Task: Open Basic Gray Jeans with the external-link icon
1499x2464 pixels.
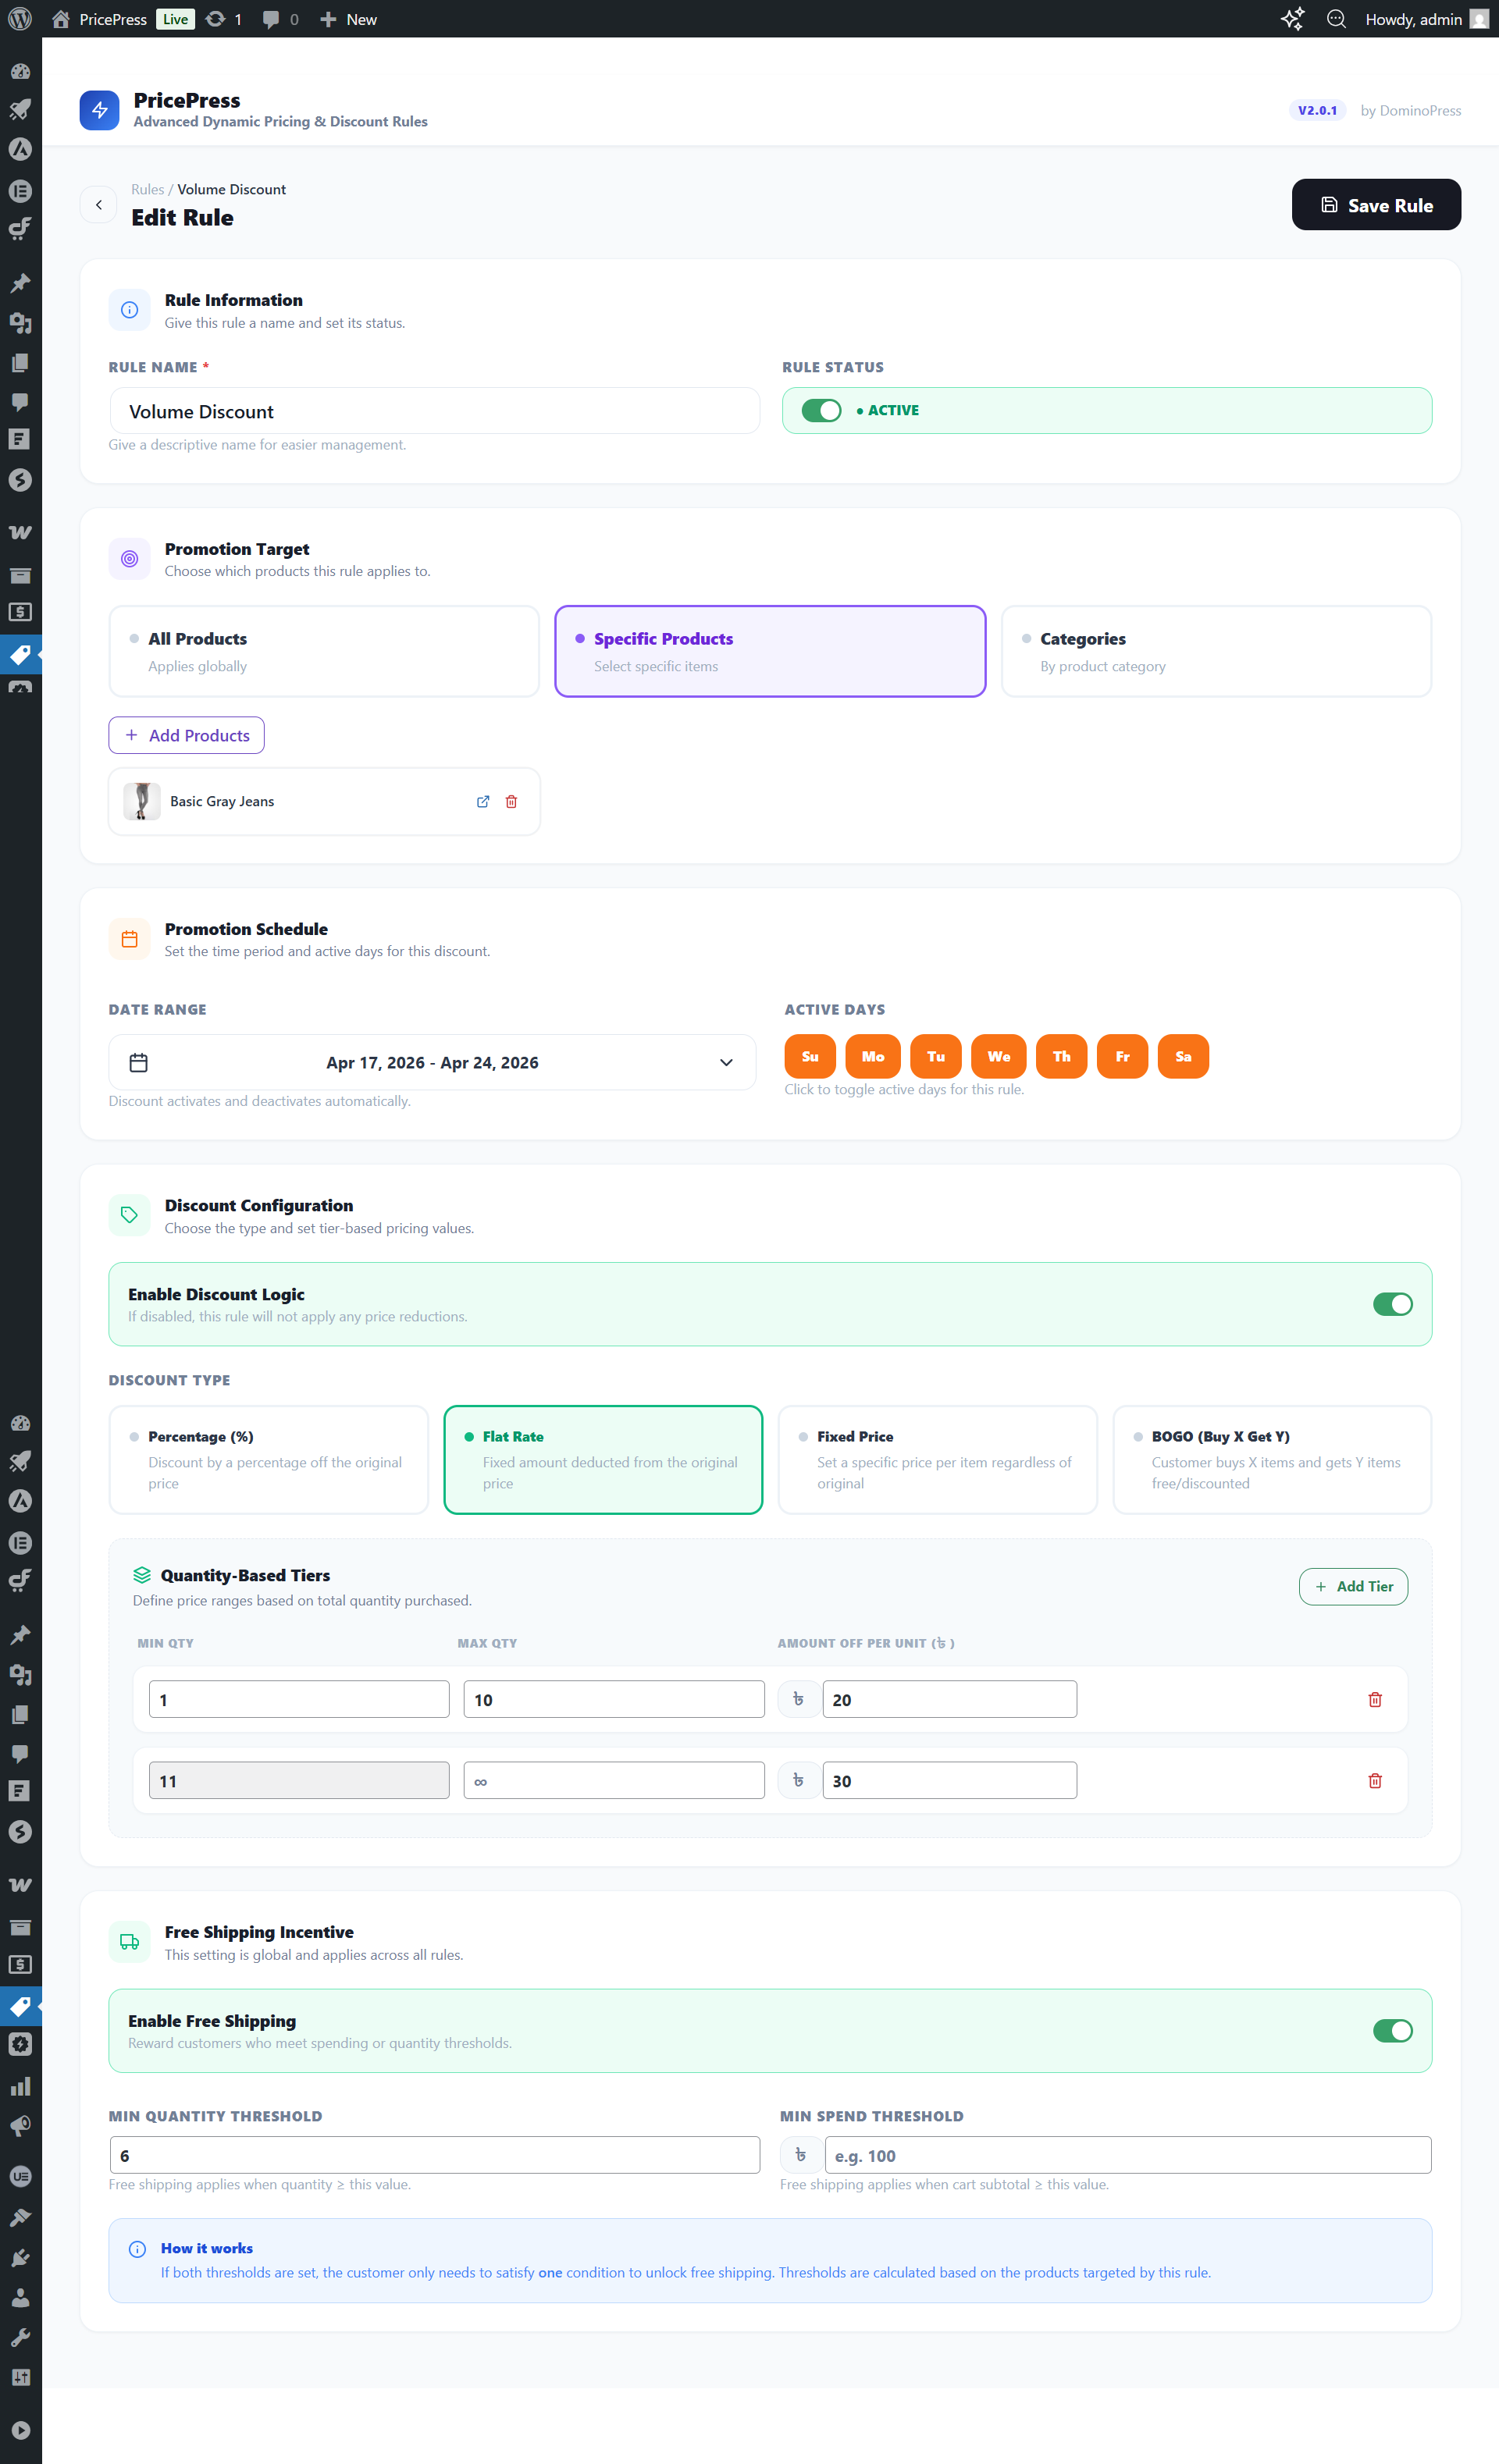Action: coord(483,801)
